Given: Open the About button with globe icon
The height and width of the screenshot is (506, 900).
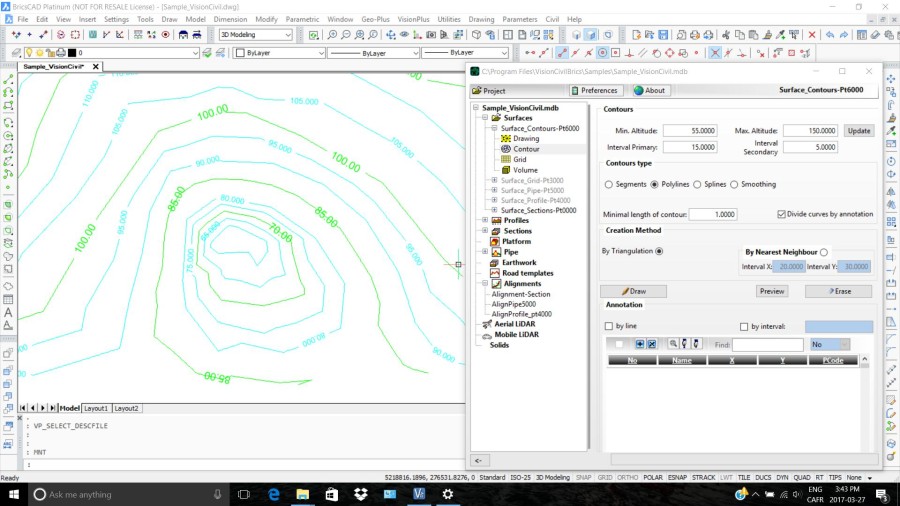Looking at the screenshot, I should click(649, 90).
